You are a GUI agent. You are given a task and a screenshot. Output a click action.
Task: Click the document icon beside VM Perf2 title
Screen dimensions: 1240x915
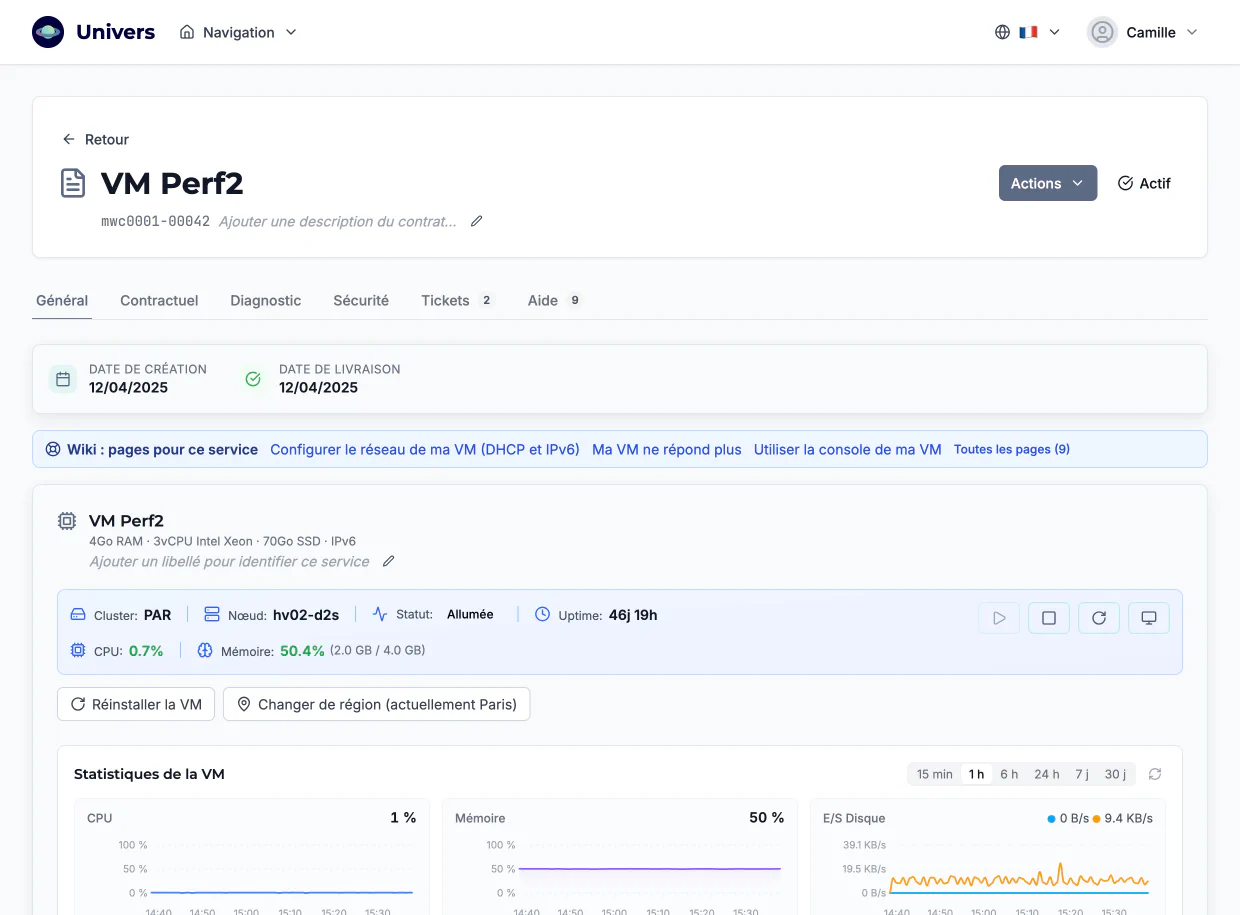click(x=73, y=183)
